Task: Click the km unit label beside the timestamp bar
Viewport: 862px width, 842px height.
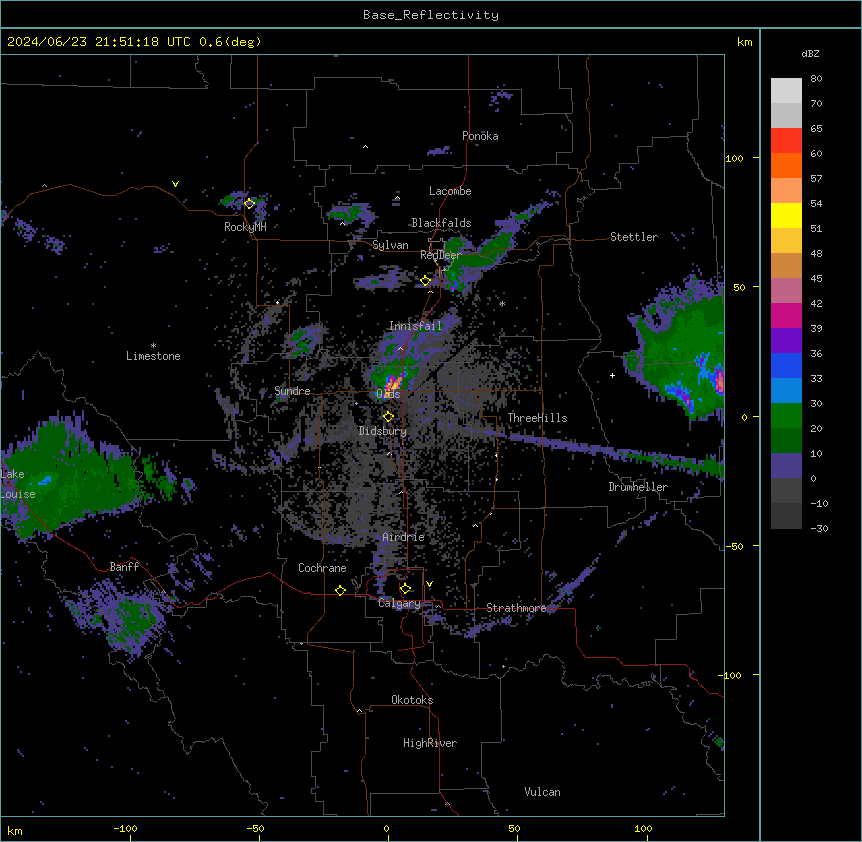Action: pyautogui.click(x=745, y=42)
